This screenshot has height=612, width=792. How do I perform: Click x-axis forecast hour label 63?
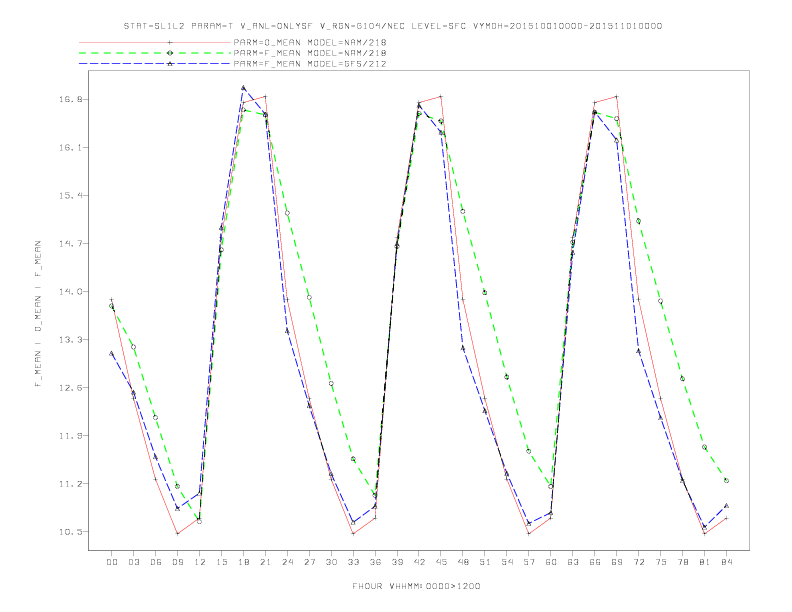click(573, 562)
